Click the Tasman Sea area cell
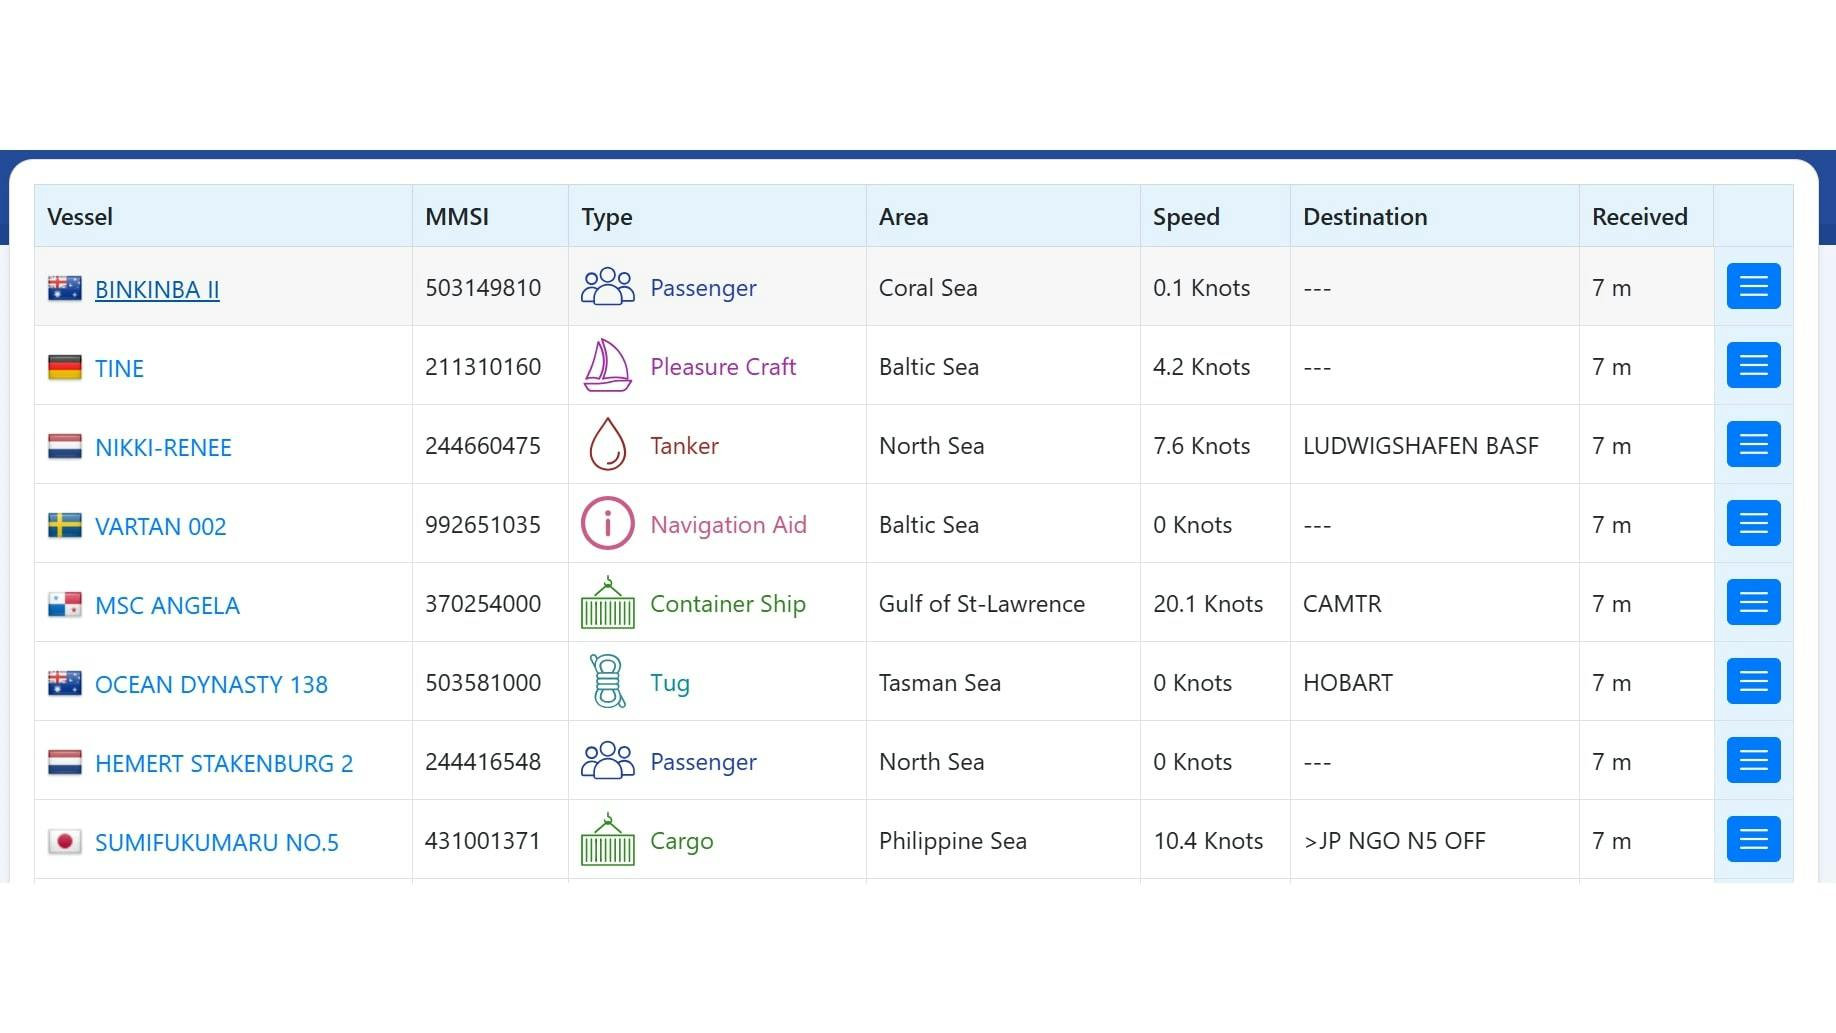The height and width of the screenshot is (1033, 1836). 1003,682
